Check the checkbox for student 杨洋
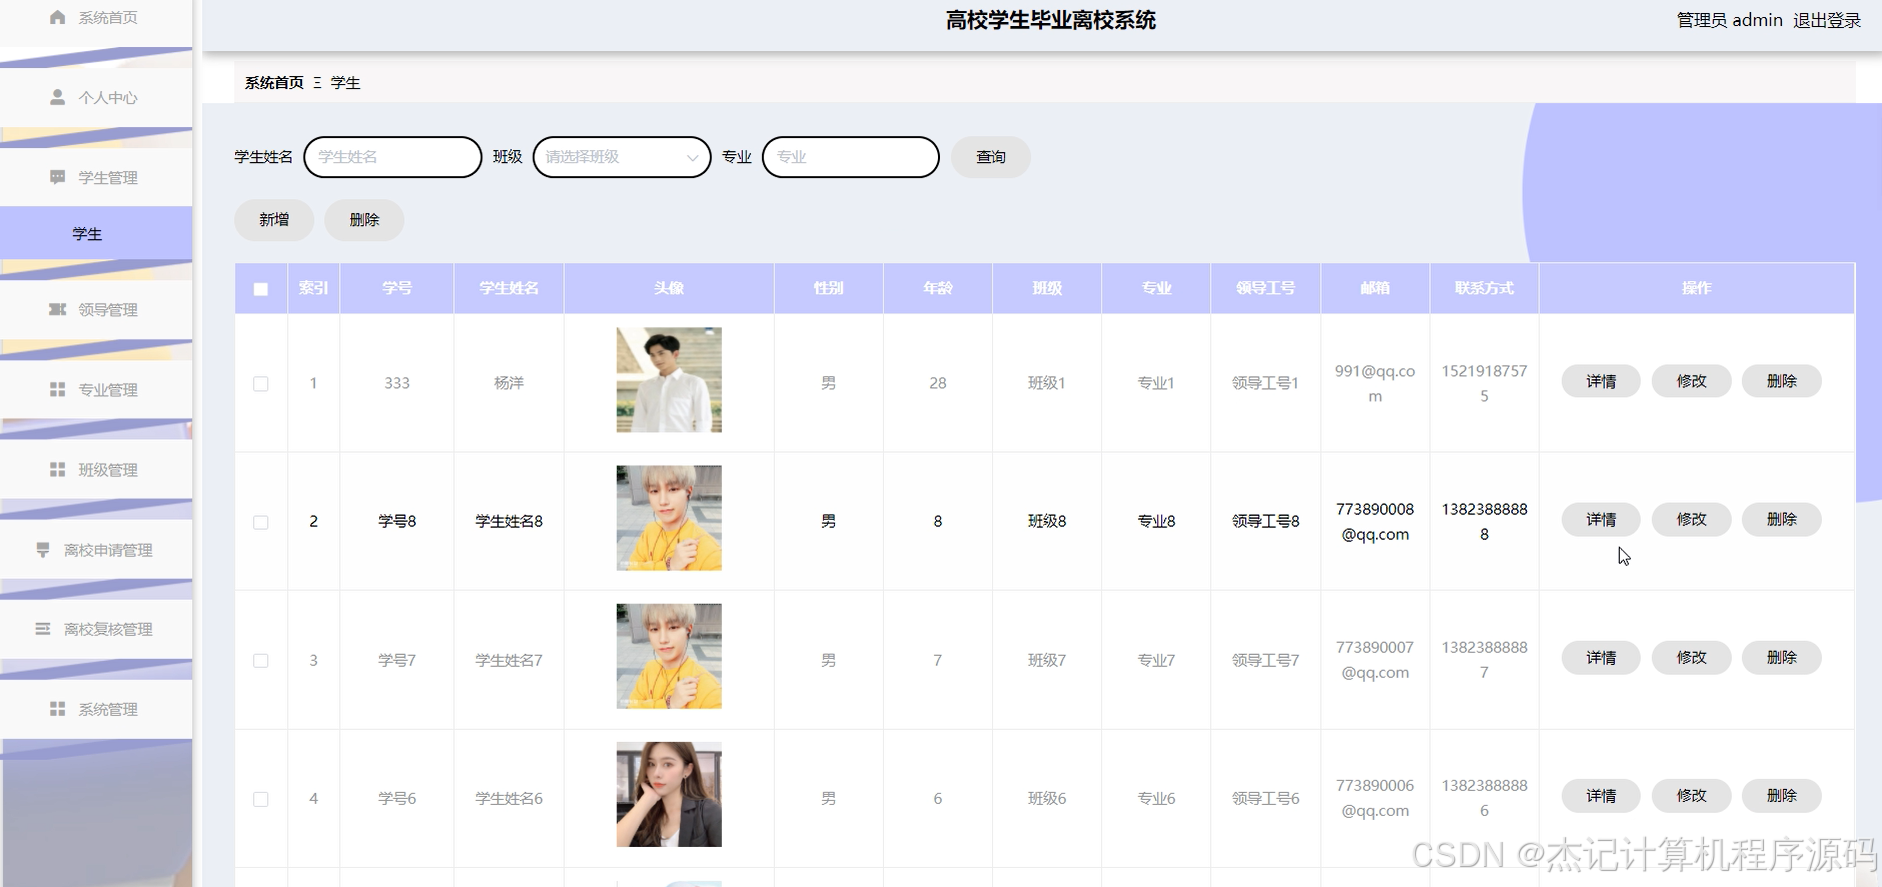1882x887 pixels. 261,384
